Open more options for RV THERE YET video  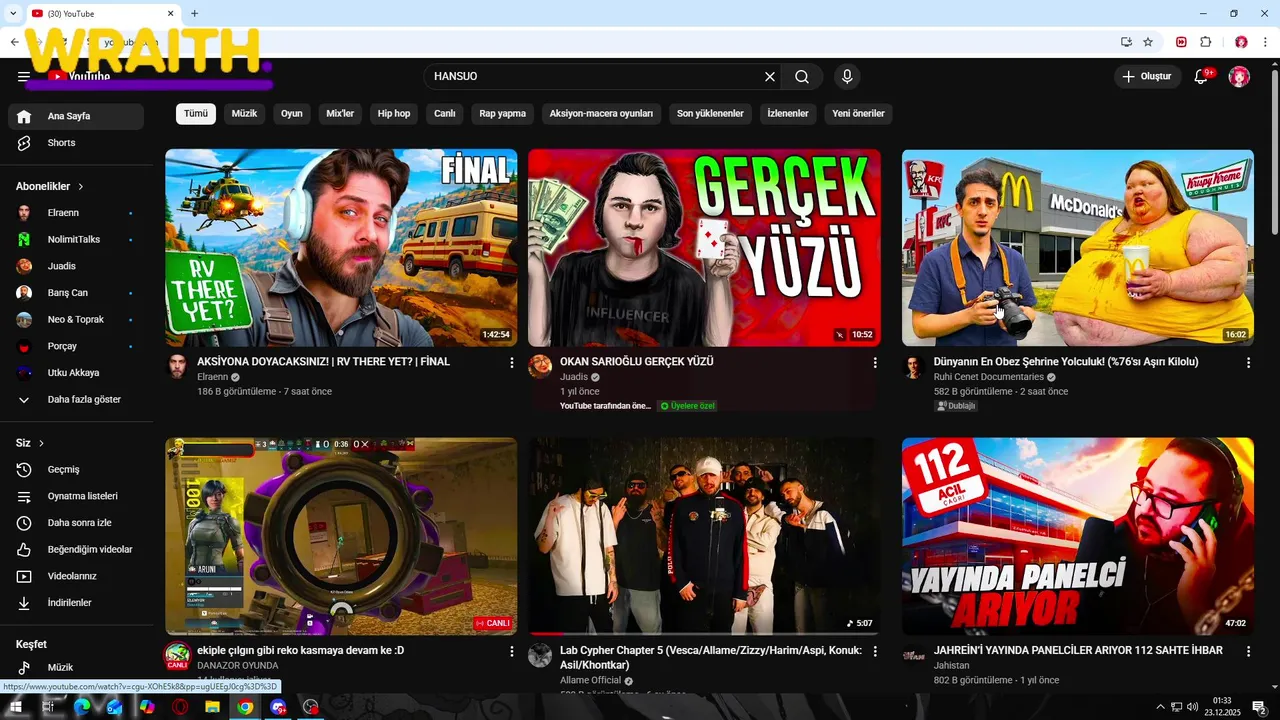512,363
